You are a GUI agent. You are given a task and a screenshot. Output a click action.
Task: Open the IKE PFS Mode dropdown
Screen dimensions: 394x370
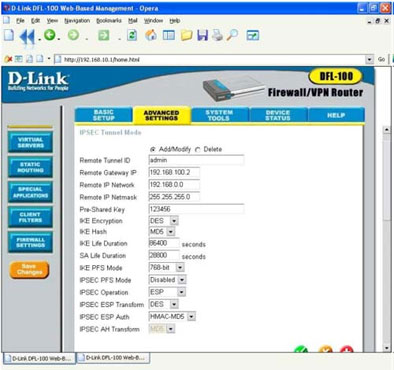tap(180, 267)
